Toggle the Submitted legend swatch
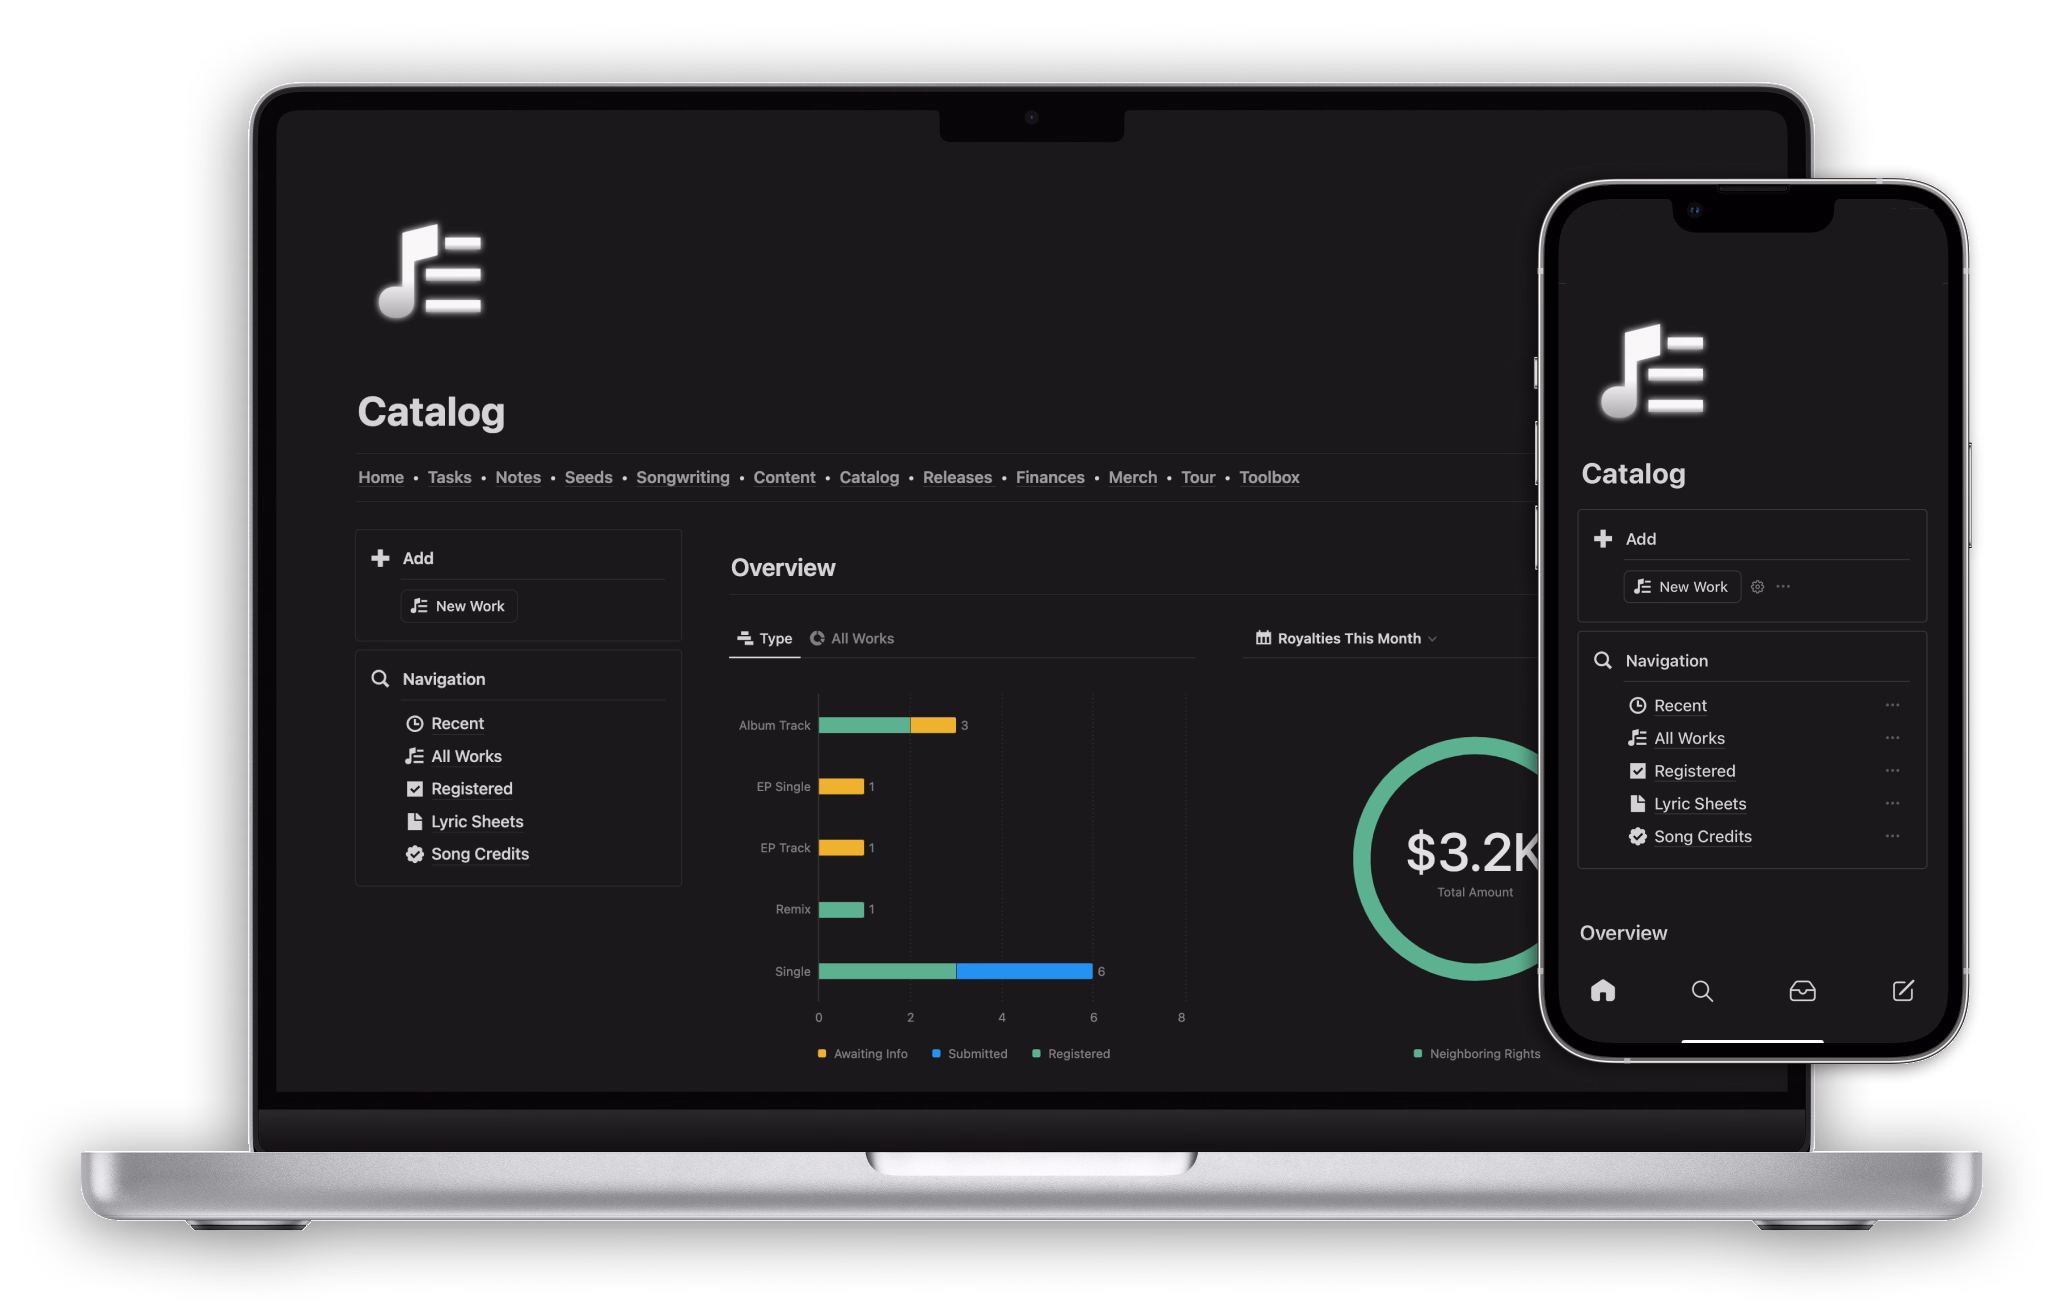This screenshot has height=1312, width=2064. click(x=936, y=1054)
